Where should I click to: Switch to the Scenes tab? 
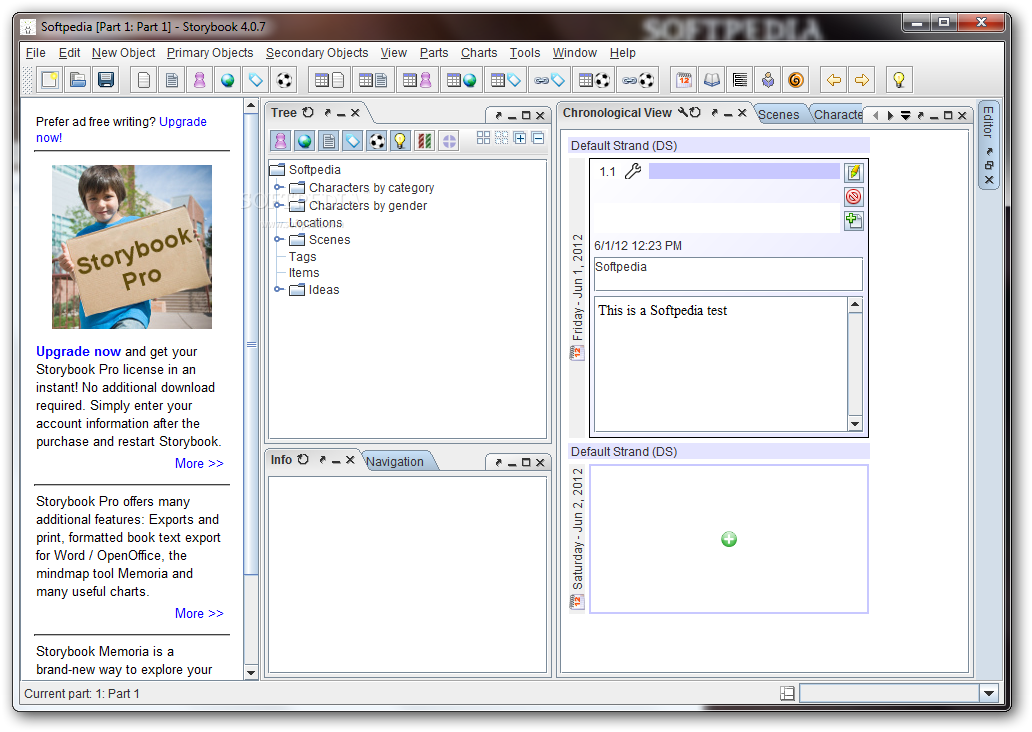779,115
